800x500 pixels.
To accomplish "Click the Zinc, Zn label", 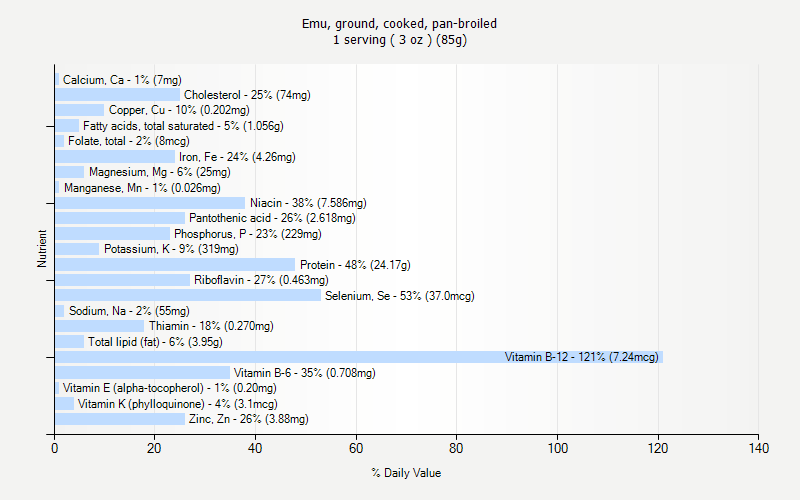I will [x=248, y=419].
